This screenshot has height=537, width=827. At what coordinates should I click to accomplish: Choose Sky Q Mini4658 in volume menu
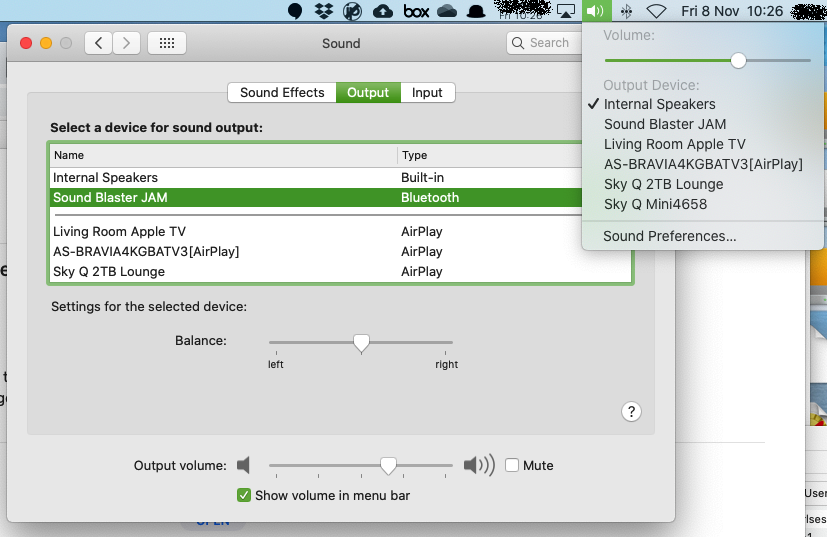703,205
